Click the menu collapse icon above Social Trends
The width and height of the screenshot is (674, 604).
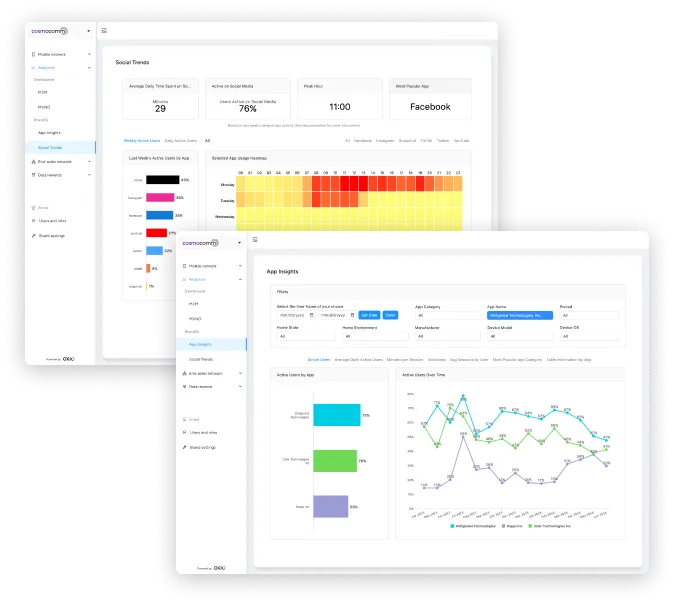click(x=104, y=31)
